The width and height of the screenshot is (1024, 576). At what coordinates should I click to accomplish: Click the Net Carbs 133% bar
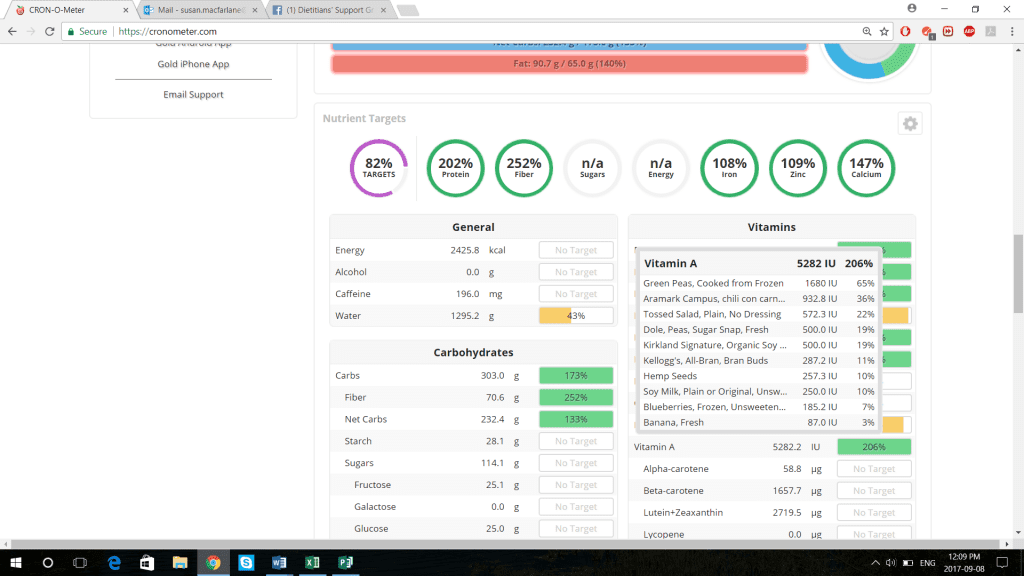576,419
